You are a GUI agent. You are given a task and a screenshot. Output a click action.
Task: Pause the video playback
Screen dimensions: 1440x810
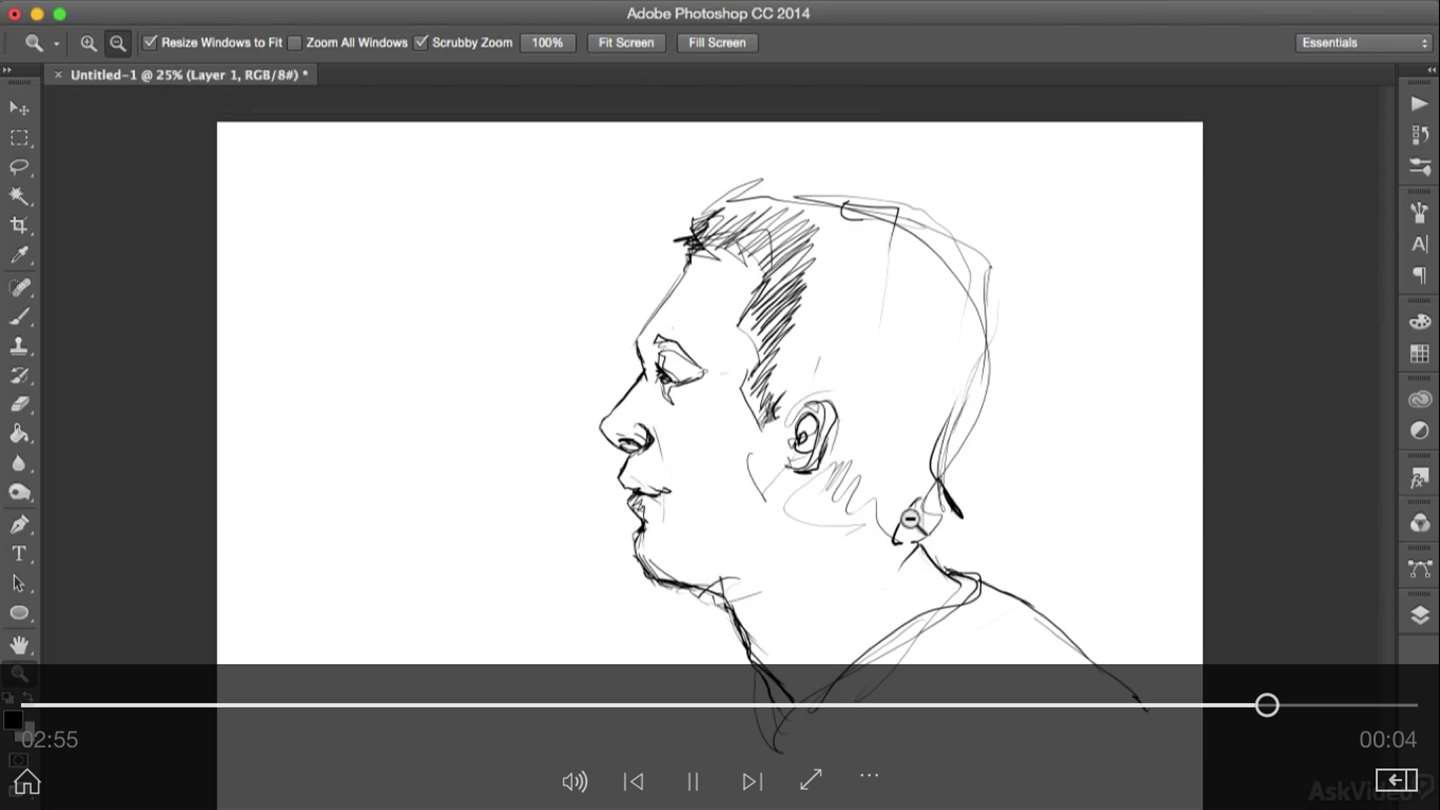tap(692, 781)
